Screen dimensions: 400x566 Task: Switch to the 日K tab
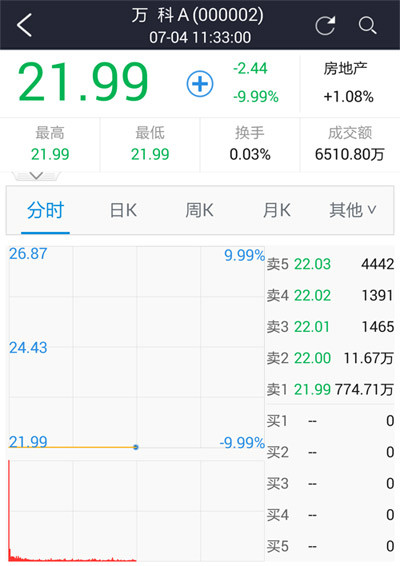click(x=123, y=210)
